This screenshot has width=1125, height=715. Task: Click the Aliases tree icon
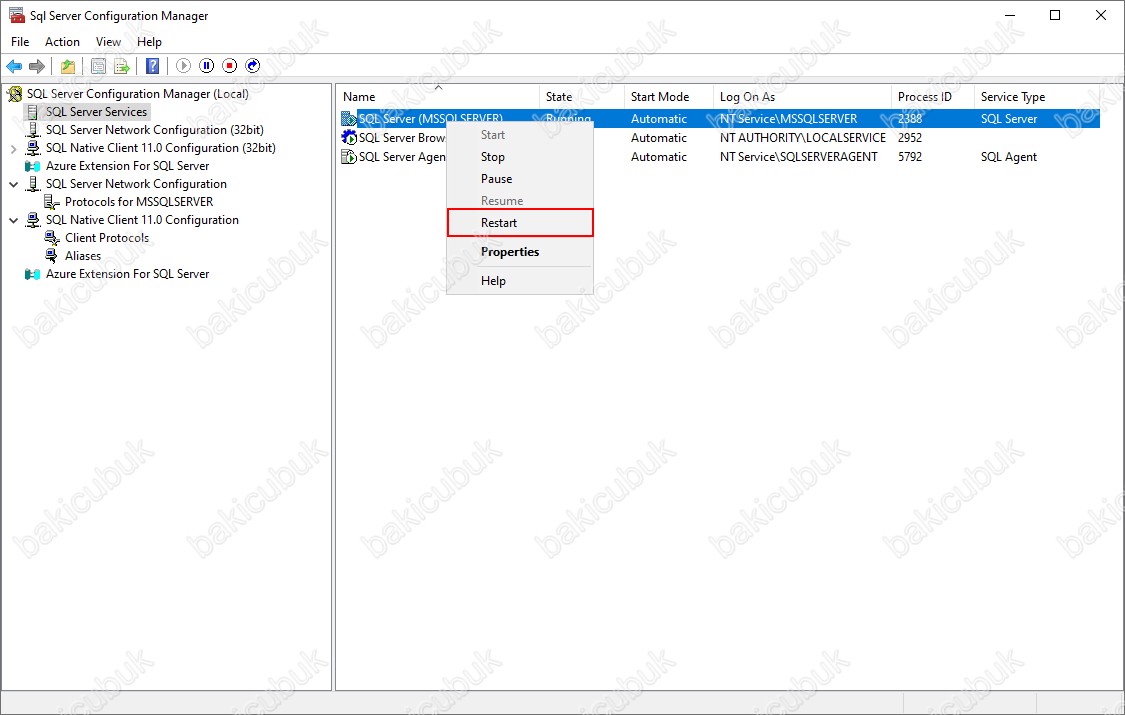[52, 256]
